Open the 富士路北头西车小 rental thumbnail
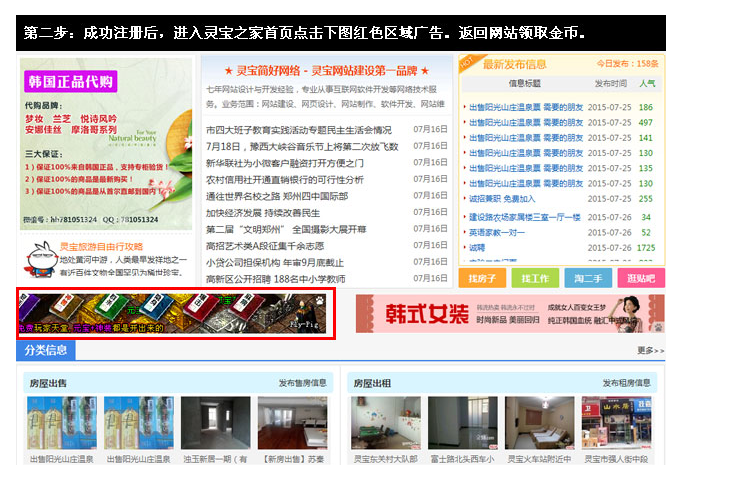The image size is (743, 499). pyautogui.click(x=462, y=423)
